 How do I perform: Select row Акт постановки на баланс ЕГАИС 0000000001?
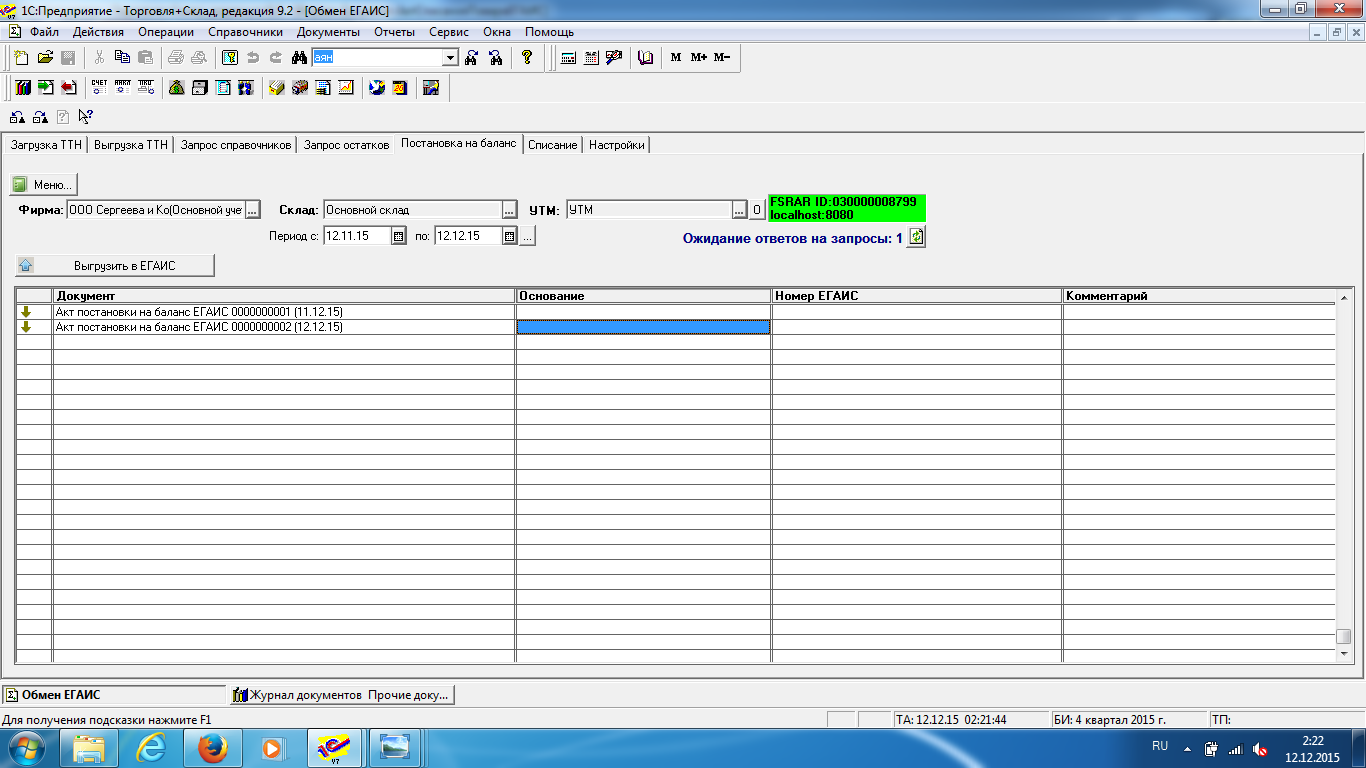(284, 312)
